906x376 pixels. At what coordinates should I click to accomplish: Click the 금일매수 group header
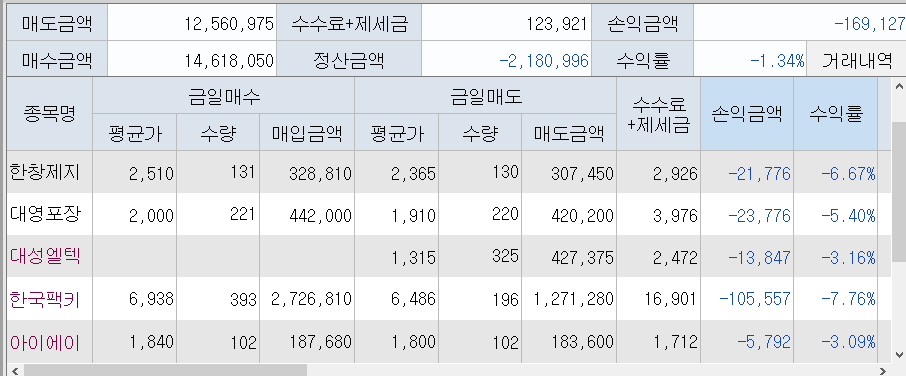(224, 96)
